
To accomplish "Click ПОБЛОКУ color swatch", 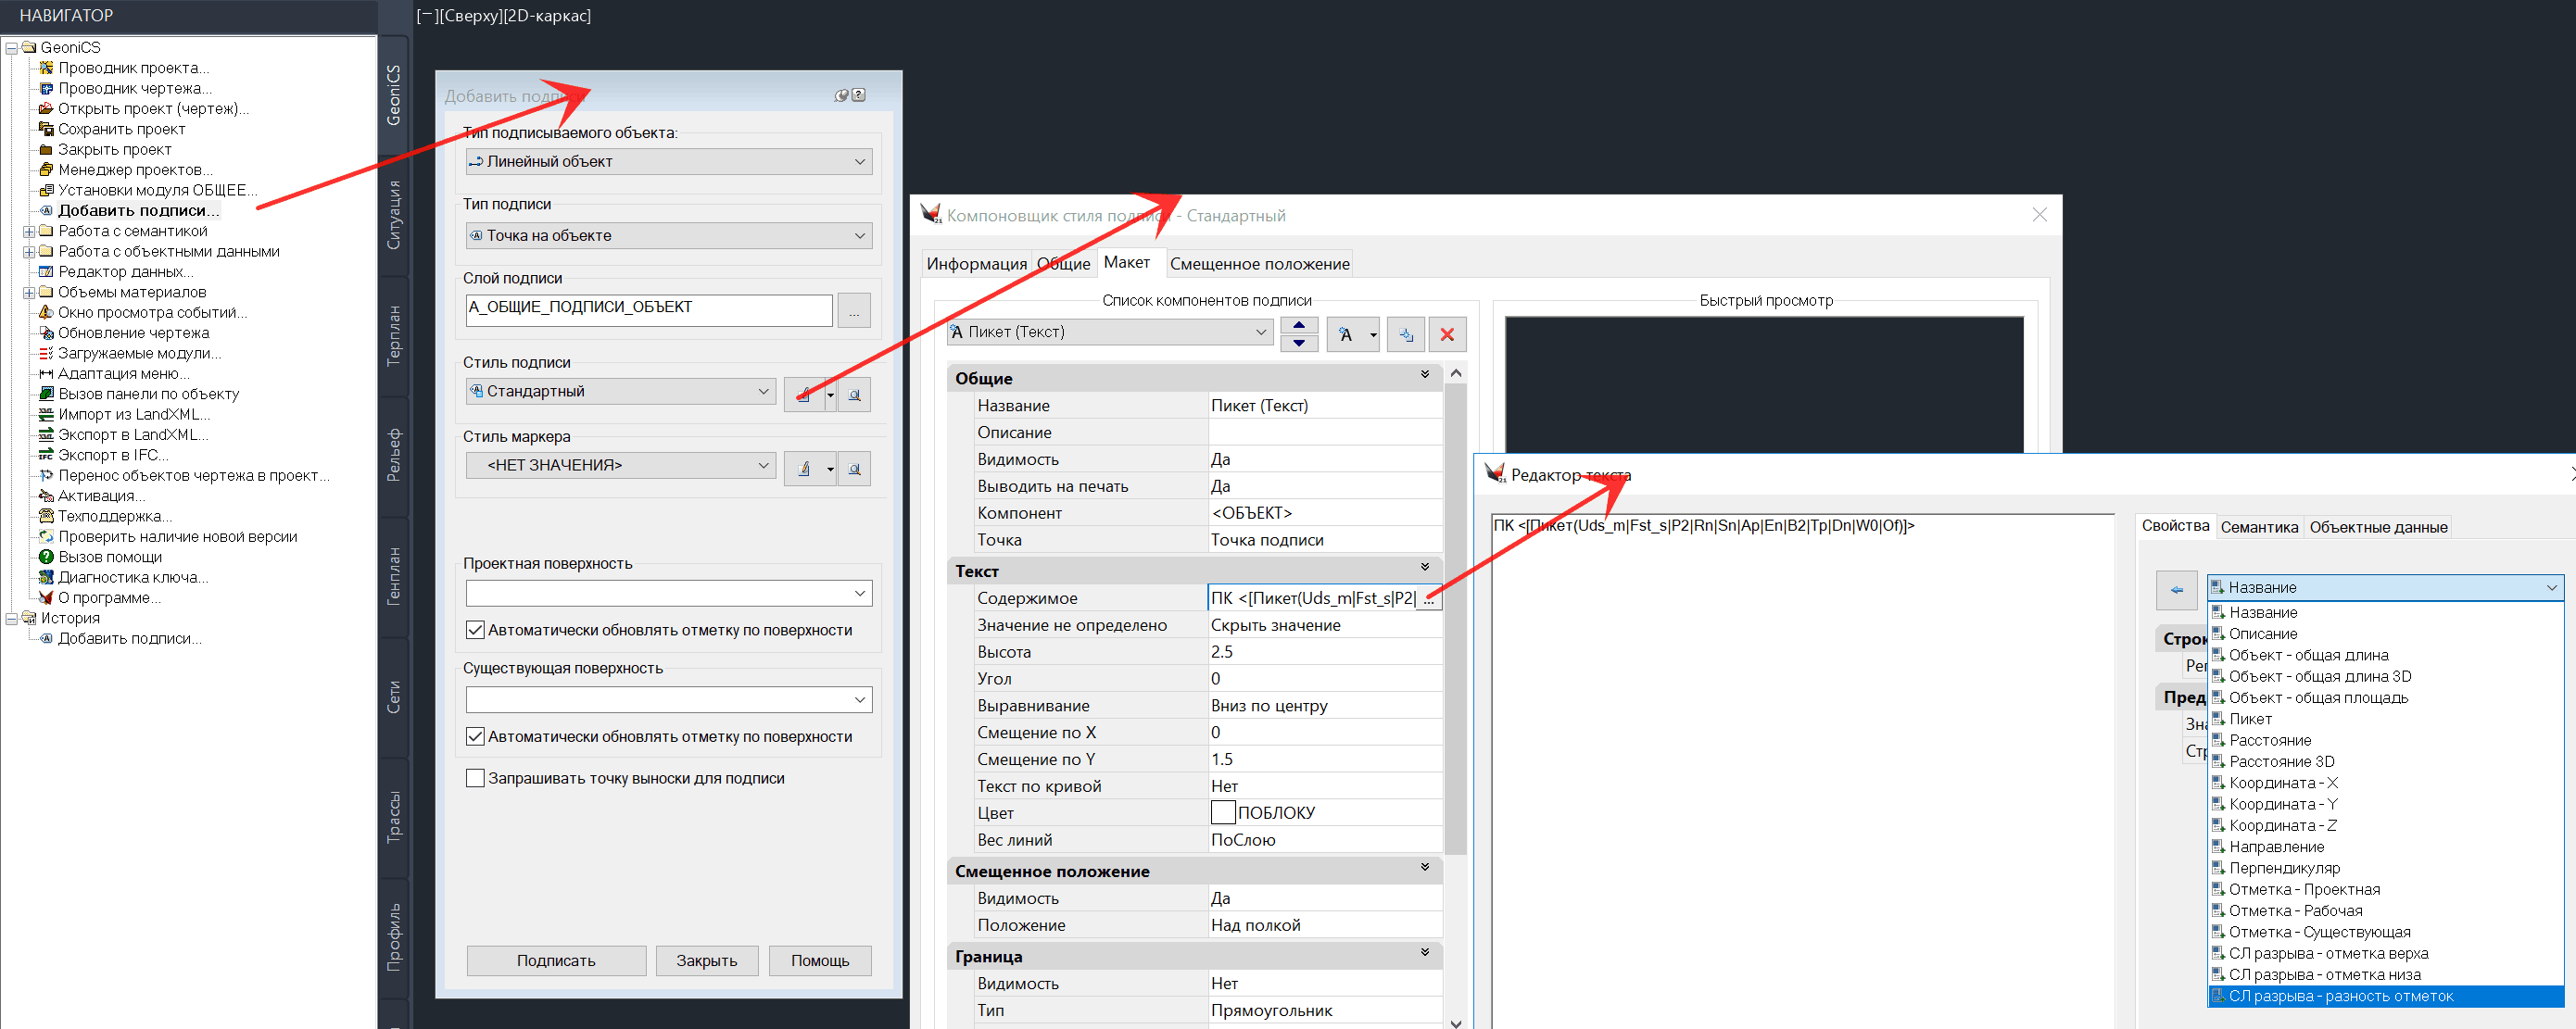I will [x=1222, y=812].
